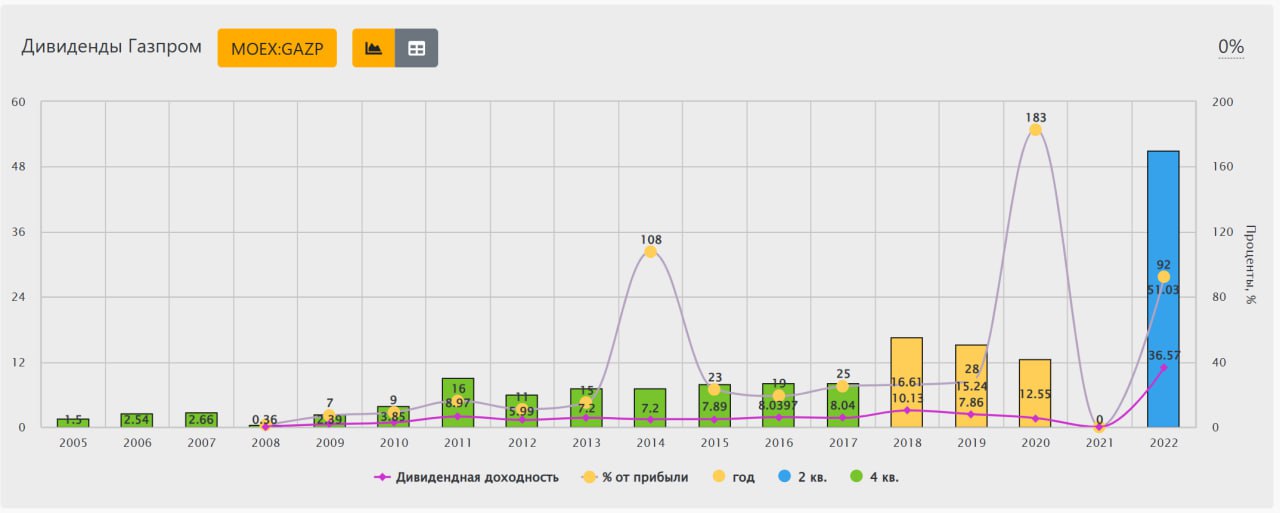This screenshot has height=513, width=1280.
Task: Click the 0 payout point for 2021
Action: [x=1099, y=427]
